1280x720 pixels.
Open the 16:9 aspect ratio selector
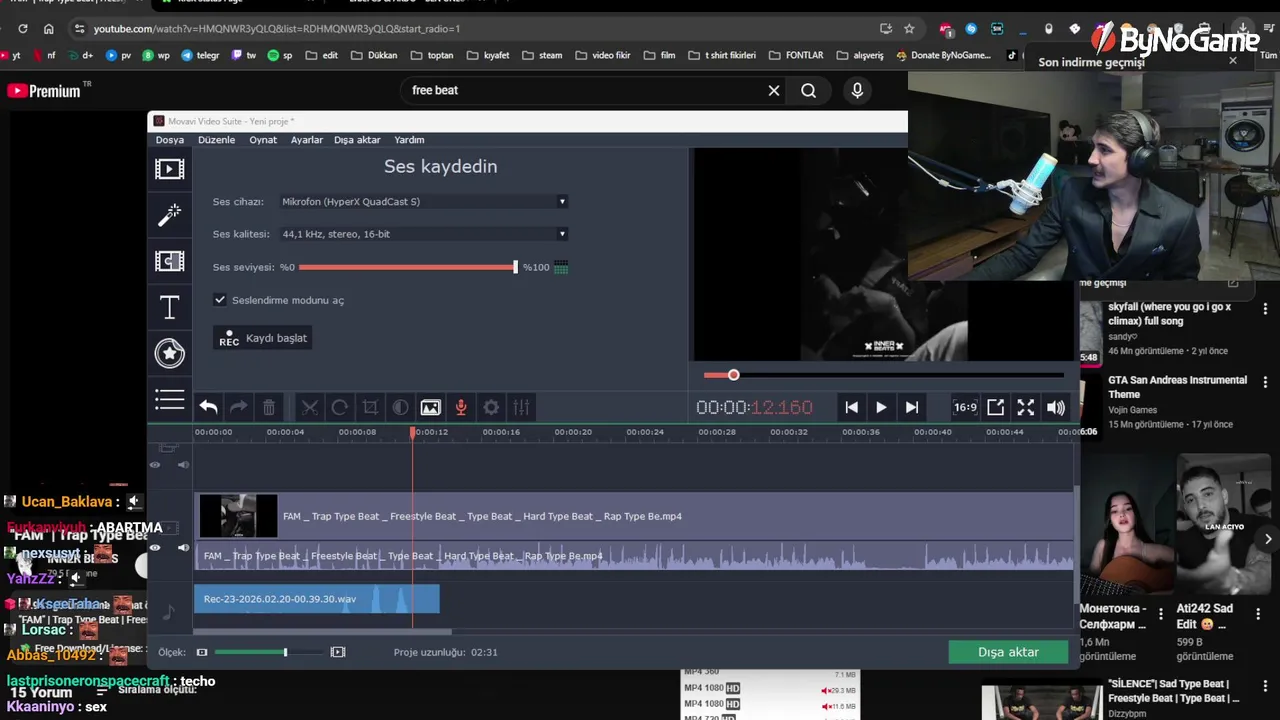coord(965,407)
